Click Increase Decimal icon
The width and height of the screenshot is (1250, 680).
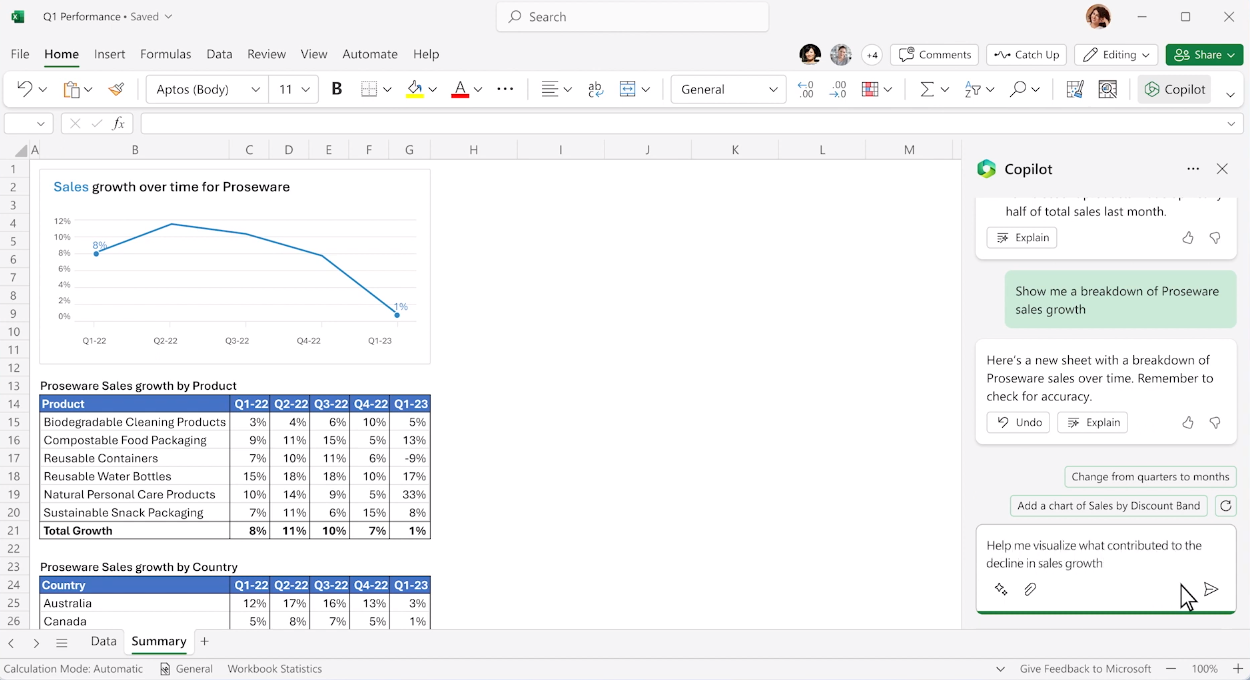838,89
